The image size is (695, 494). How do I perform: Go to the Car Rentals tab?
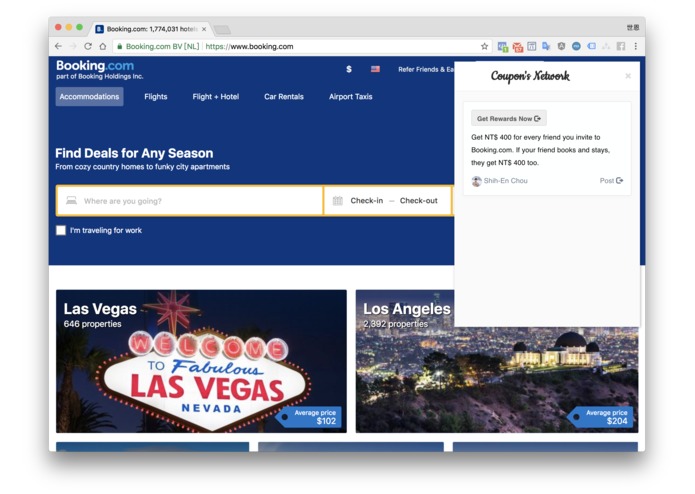(x=284, y=97)
